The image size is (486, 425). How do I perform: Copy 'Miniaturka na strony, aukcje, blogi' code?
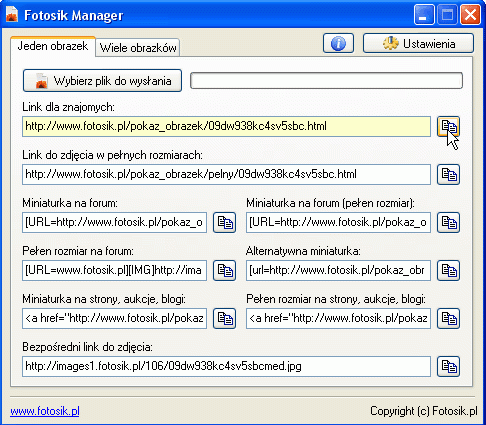click(224, 318)
